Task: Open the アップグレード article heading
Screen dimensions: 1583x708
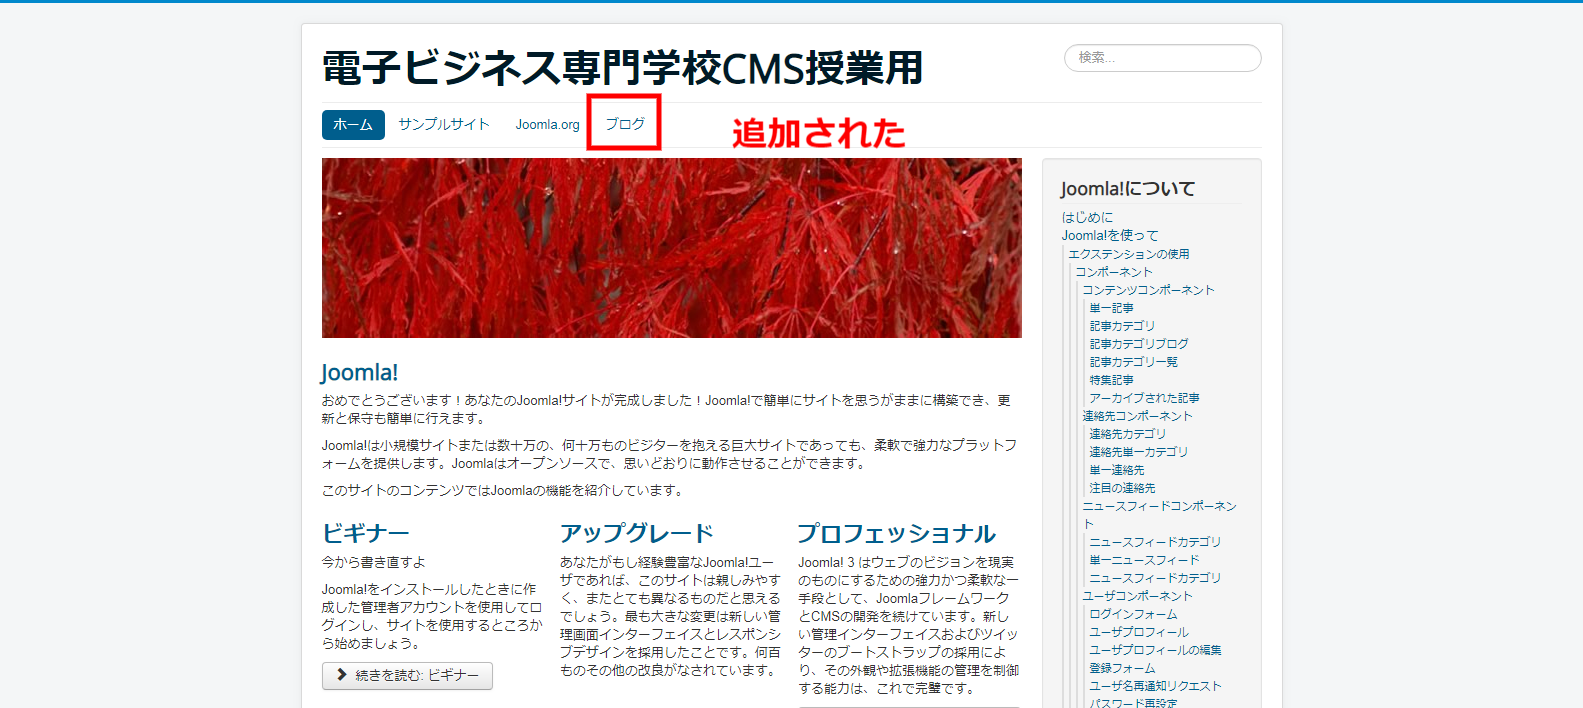Action: 637,533
